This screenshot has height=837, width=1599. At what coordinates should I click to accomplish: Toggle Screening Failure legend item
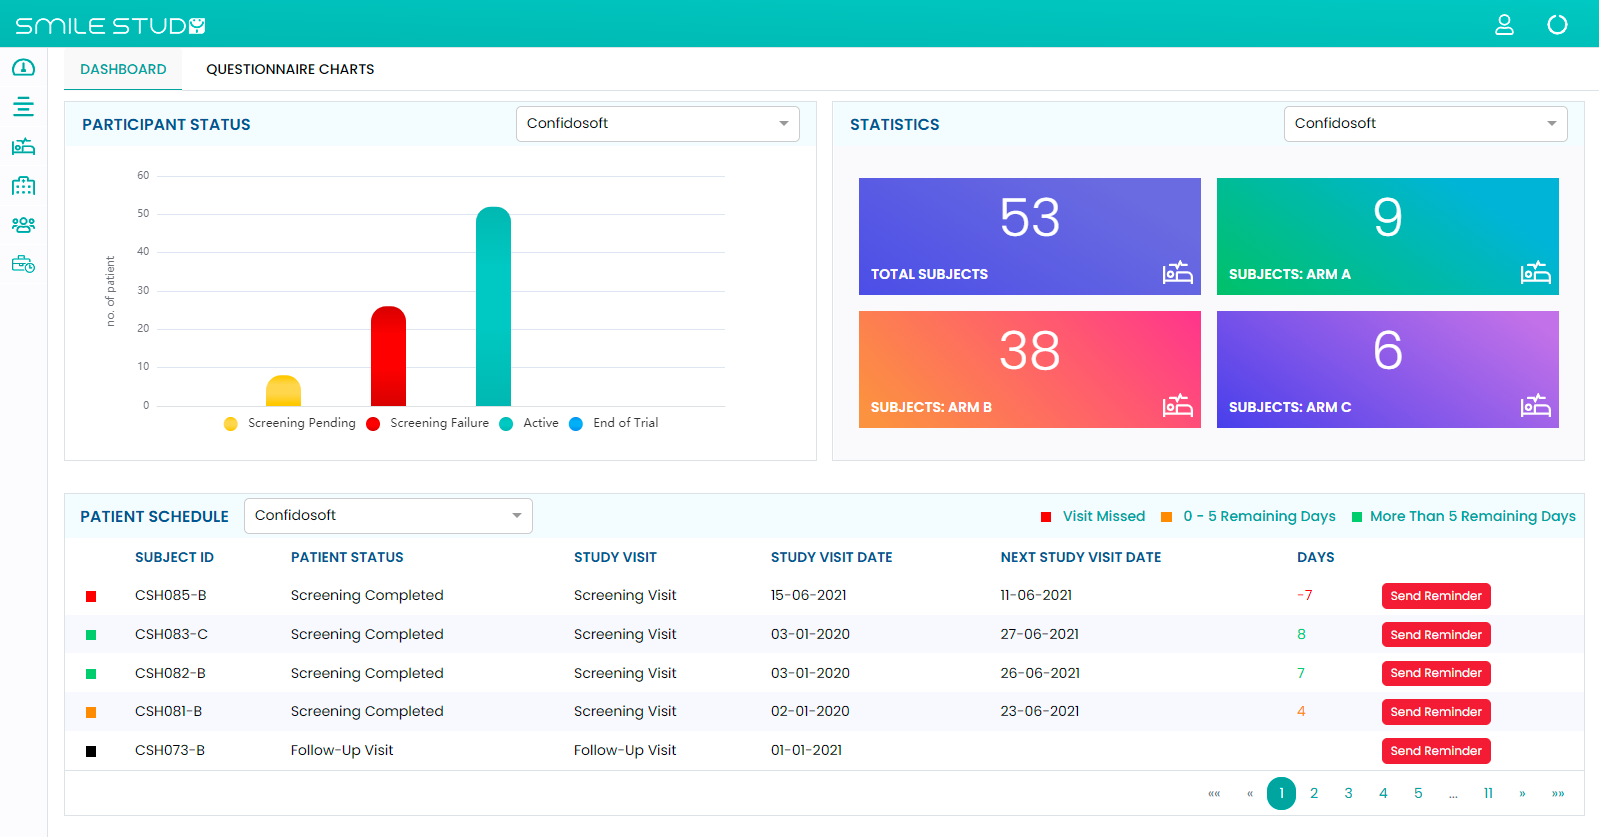tap(429, 423)
